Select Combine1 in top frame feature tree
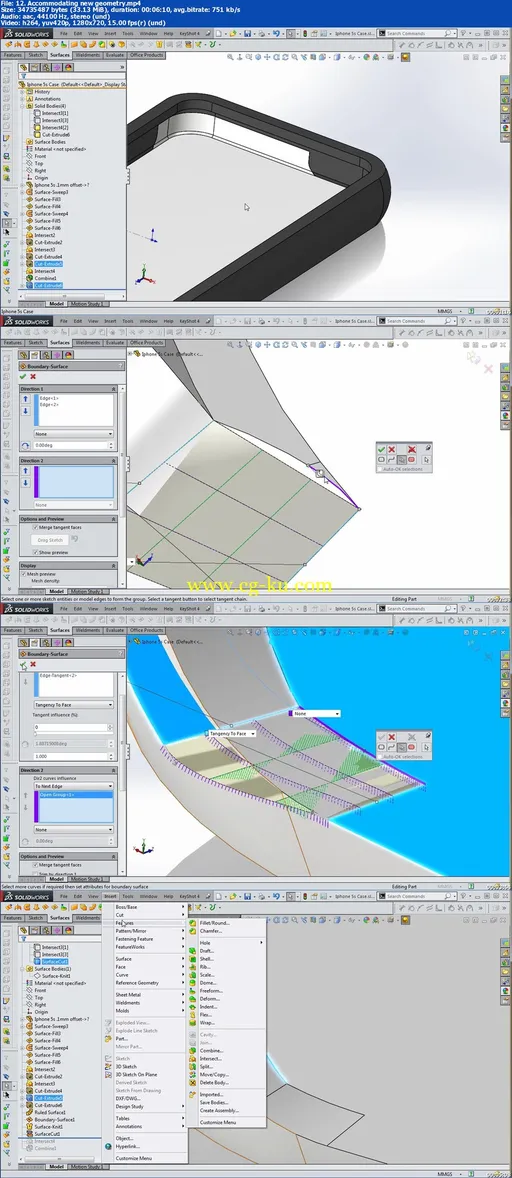 pyautogui.click(x=45, y=278)
